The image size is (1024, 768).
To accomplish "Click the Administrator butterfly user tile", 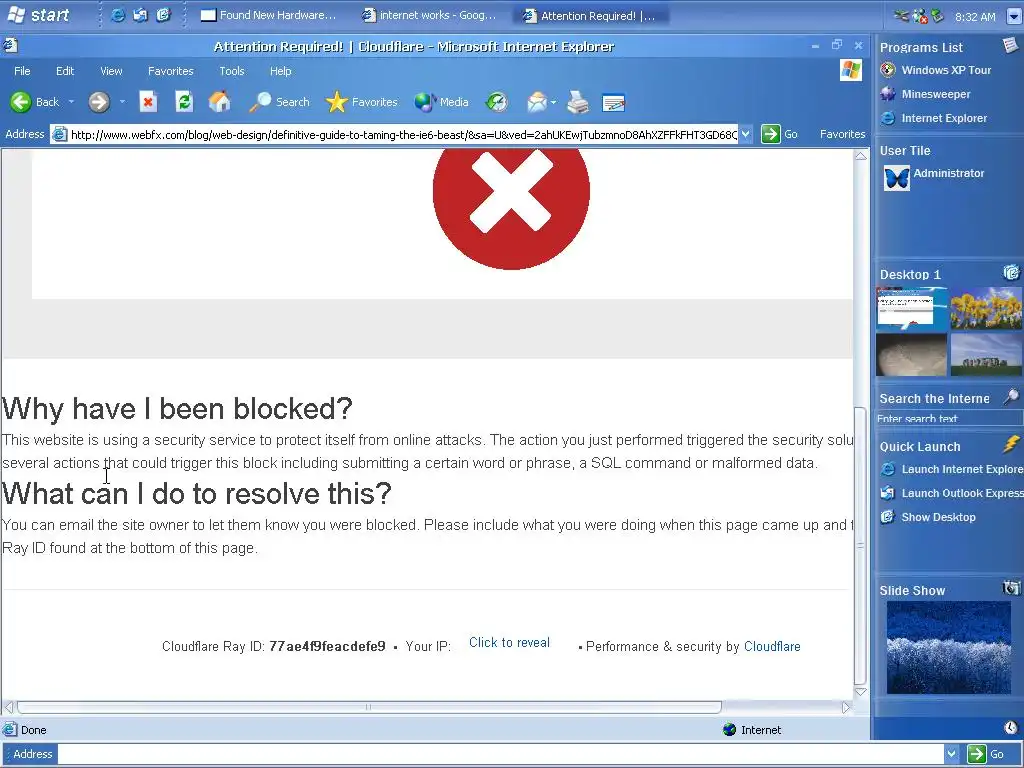I will tap(897, 178).
